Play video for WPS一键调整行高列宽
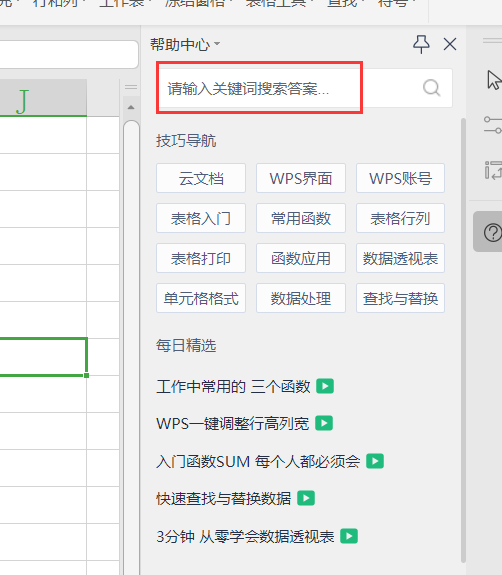502x575 pixels. click(324, 423)
